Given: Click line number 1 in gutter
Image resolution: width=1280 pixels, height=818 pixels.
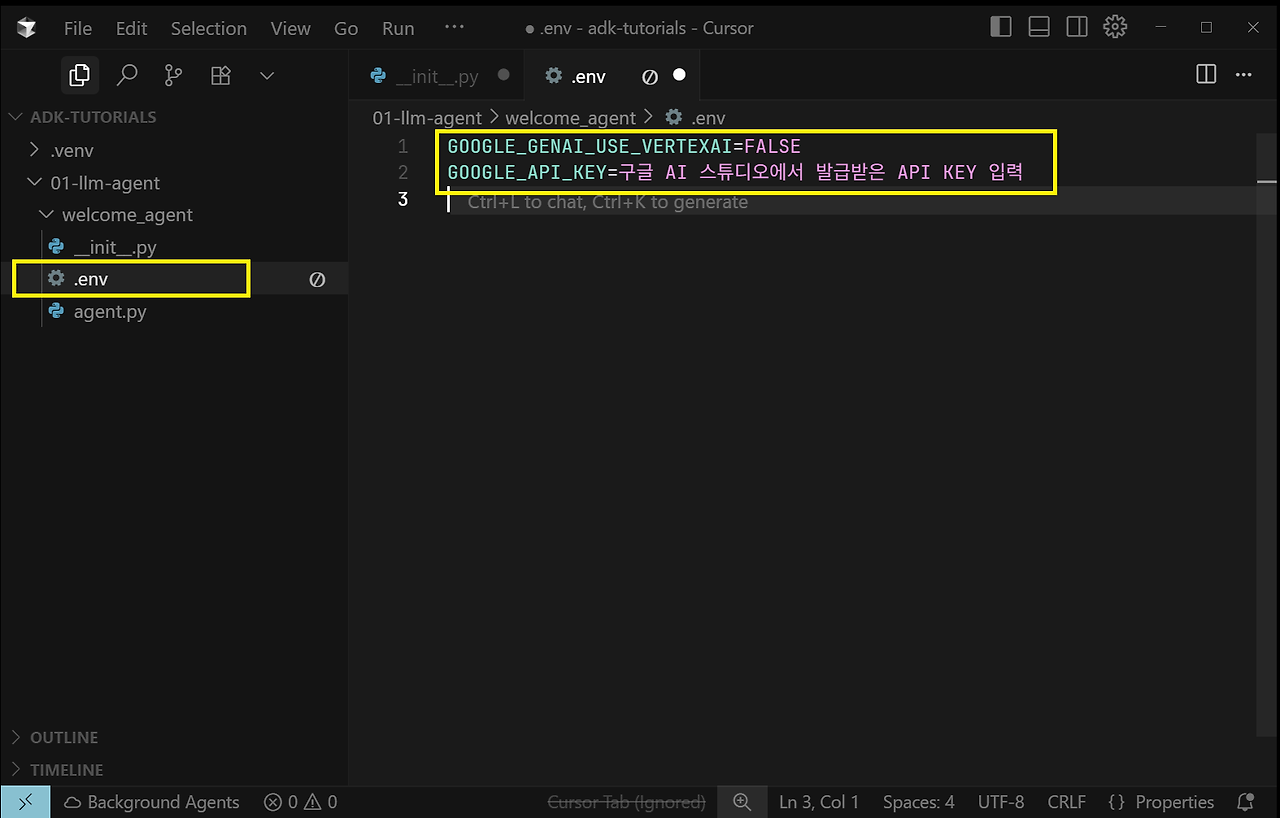Looking at the screenshot, I should coord(403,146).
